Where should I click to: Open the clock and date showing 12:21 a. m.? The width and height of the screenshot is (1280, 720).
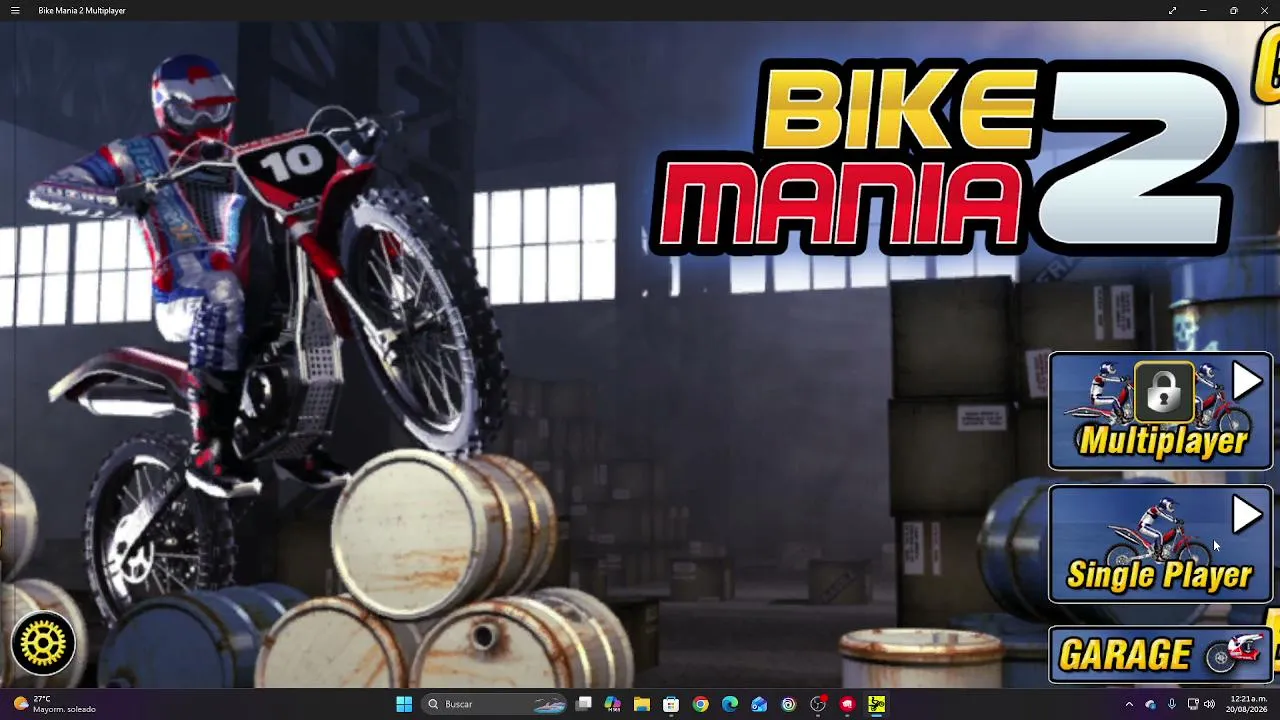(1248, 704)
